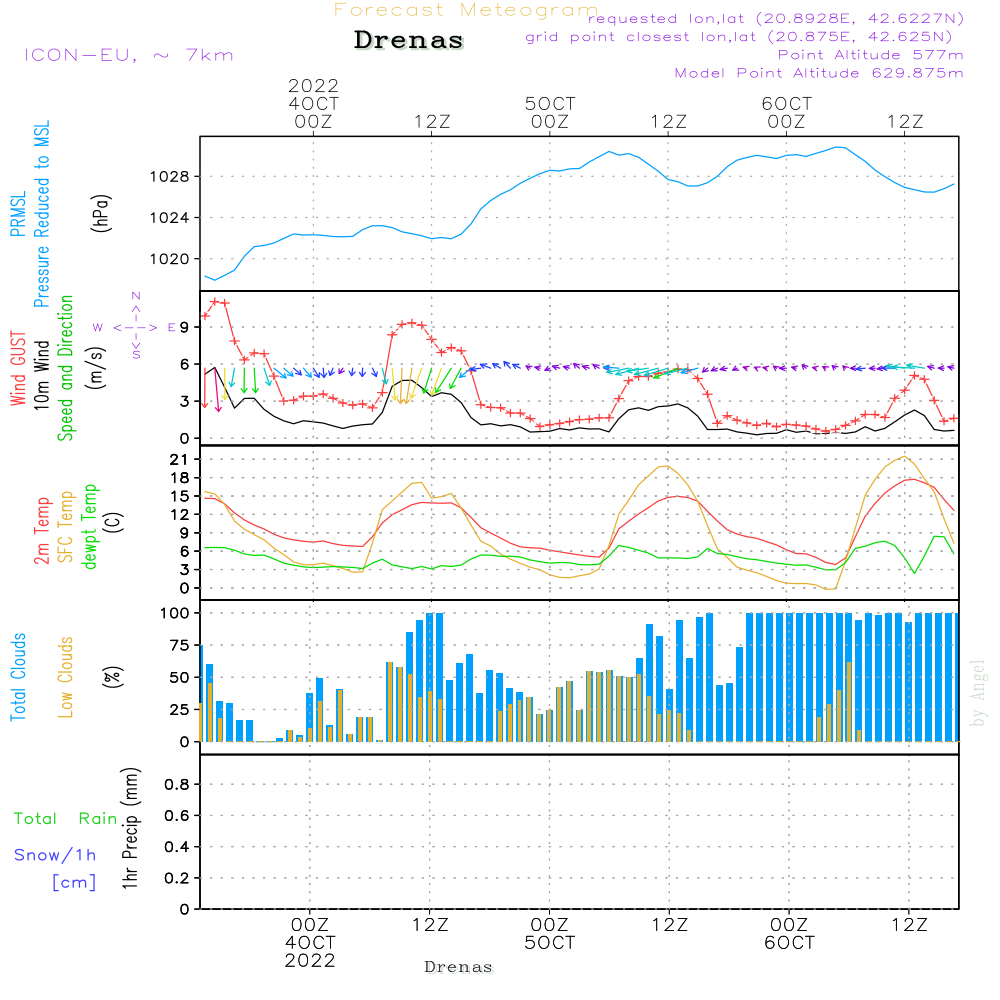Click the 'Point Altitude 577m' text
Viewport: 1000px width, 1000px height.
pyautogui.click(x=870, y=54)
